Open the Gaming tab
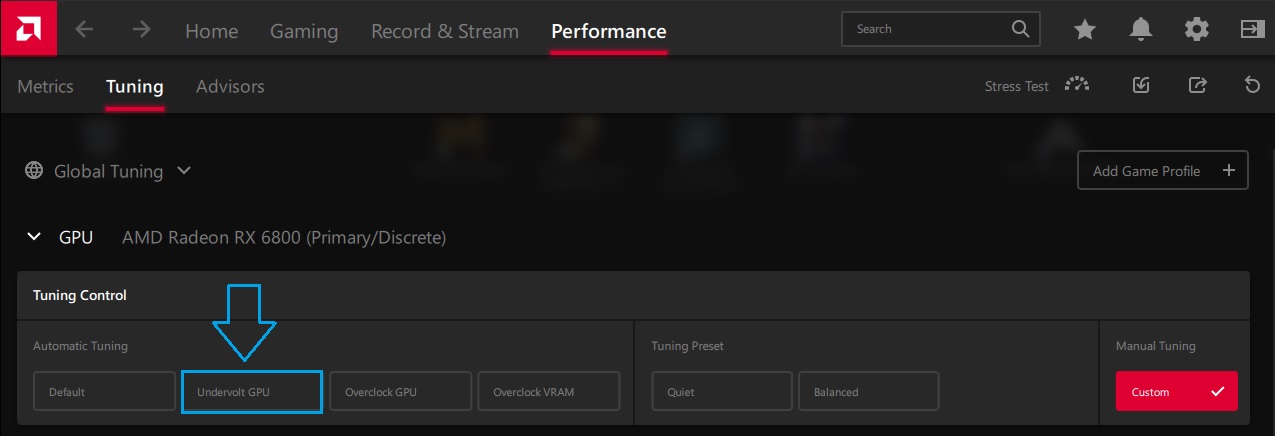Viewport: 1275px width, 436px height. [x=304, y=31]
